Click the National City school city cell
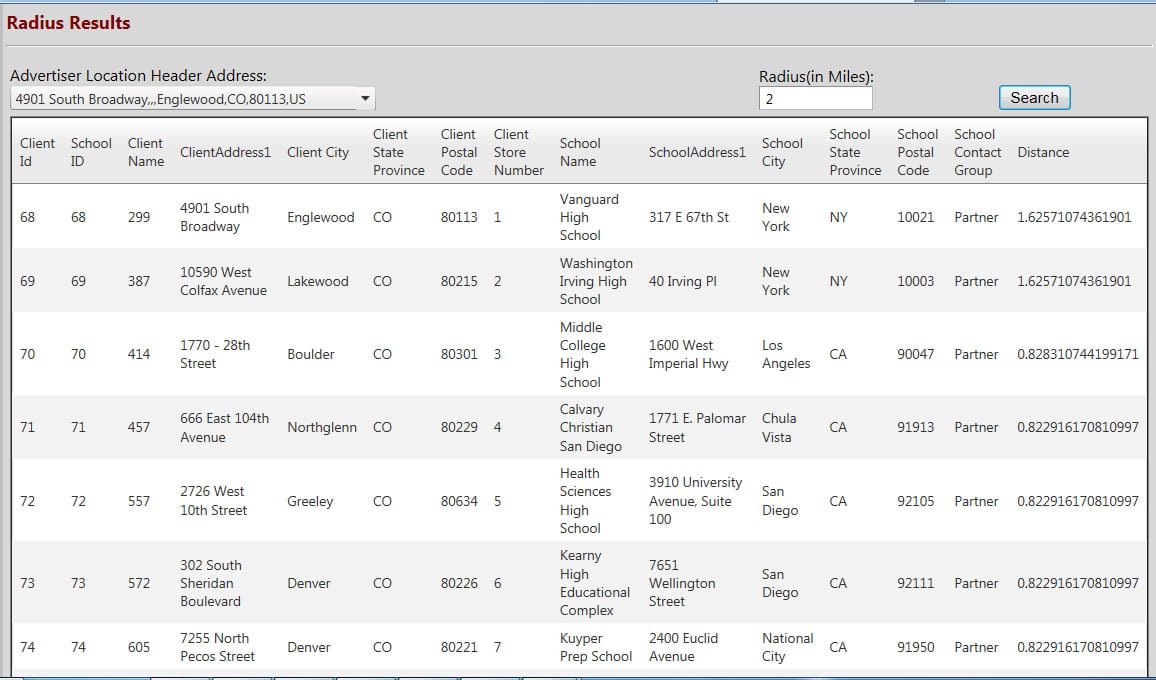 (x=787, y=647)
